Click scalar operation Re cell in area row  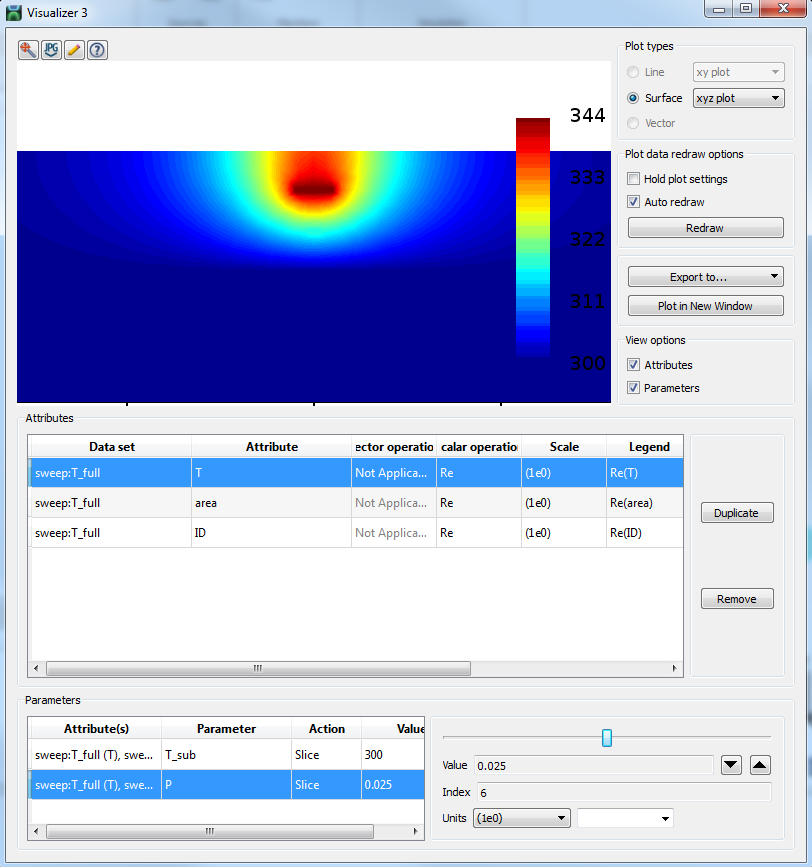tap(479, 503)
